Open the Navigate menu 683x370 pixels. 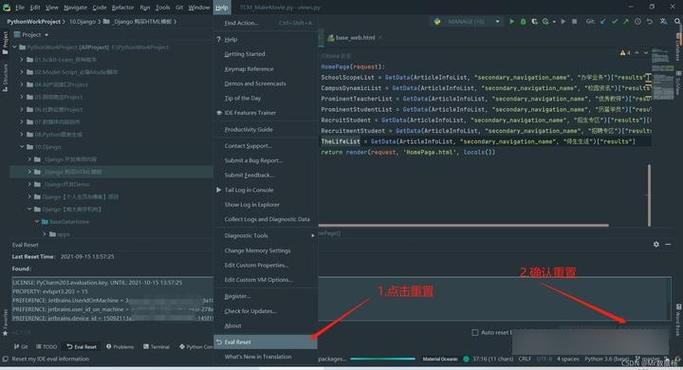[x=75, y=7]
